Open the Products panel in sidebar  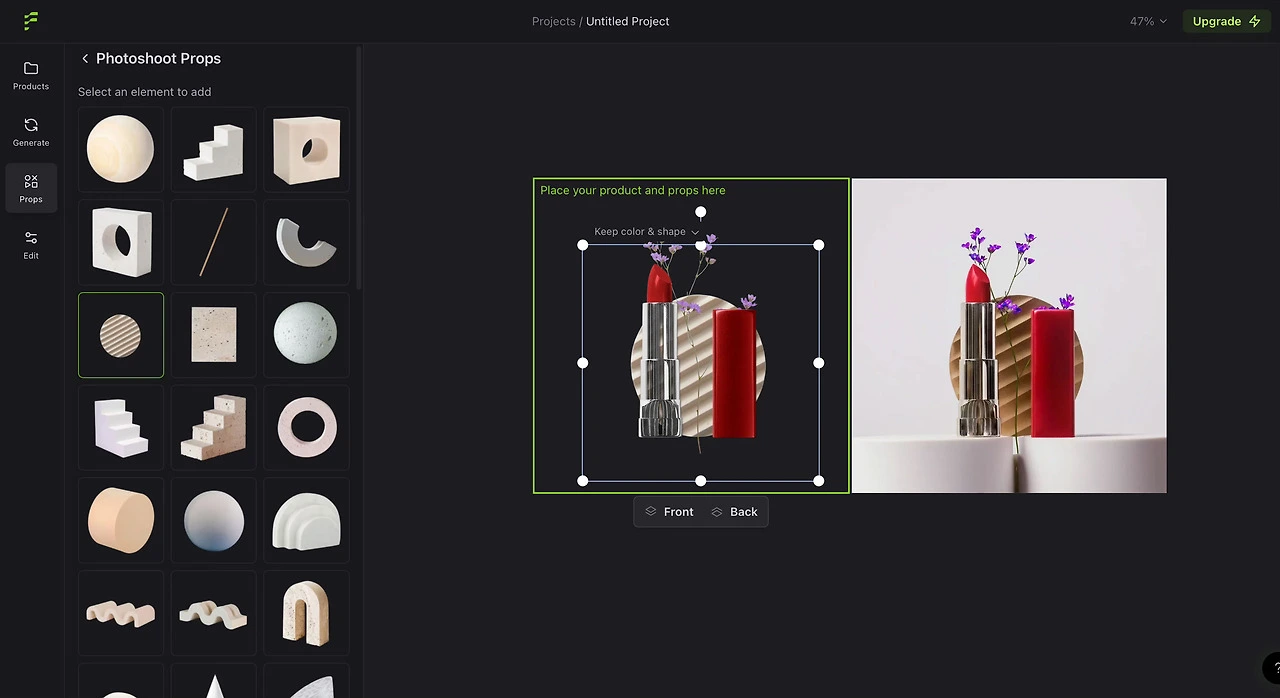(x=31, y=75)
